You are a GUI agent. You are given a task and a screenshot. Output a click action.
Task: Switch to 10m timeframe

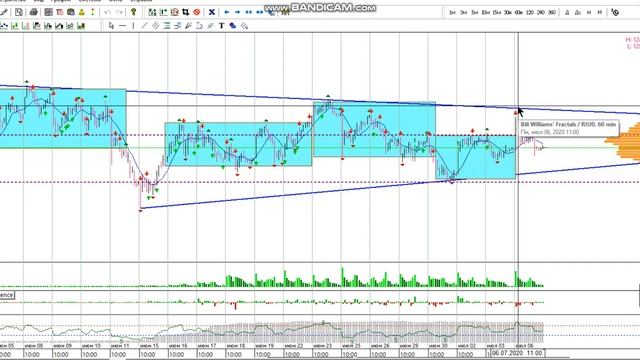485,13
